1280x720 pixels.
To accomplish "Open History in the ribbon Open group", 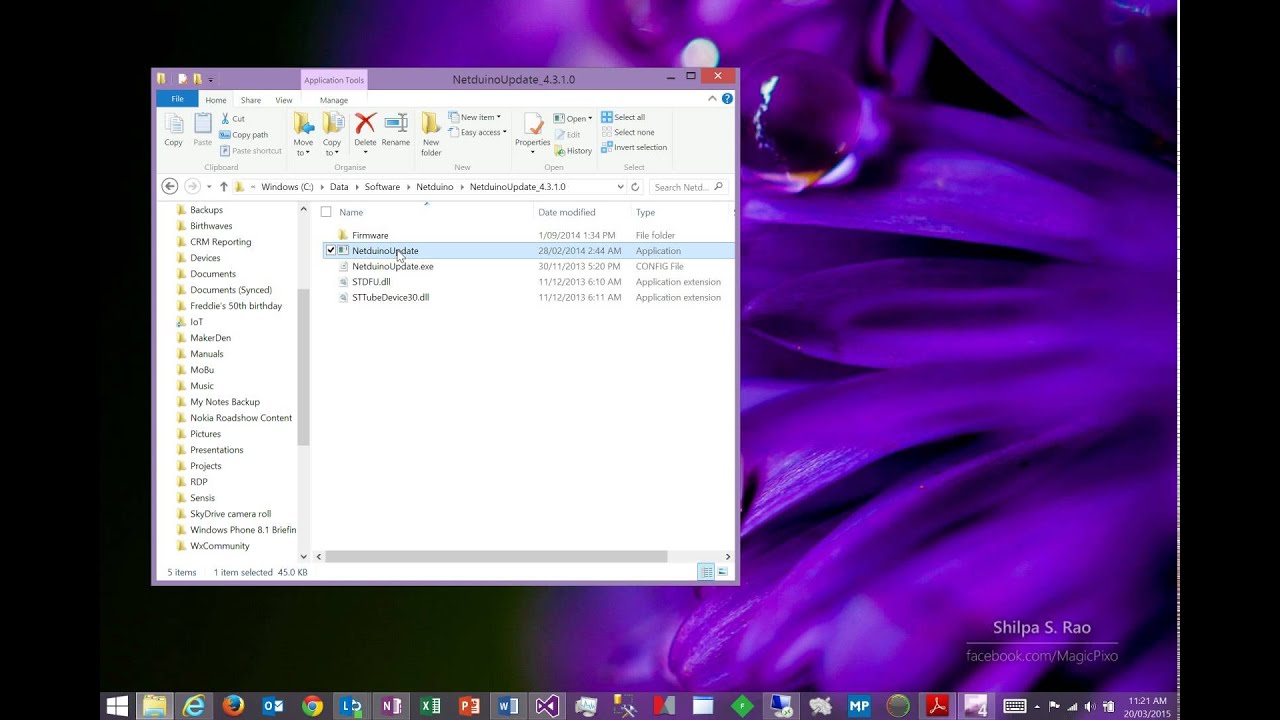I will click(573, 151).
